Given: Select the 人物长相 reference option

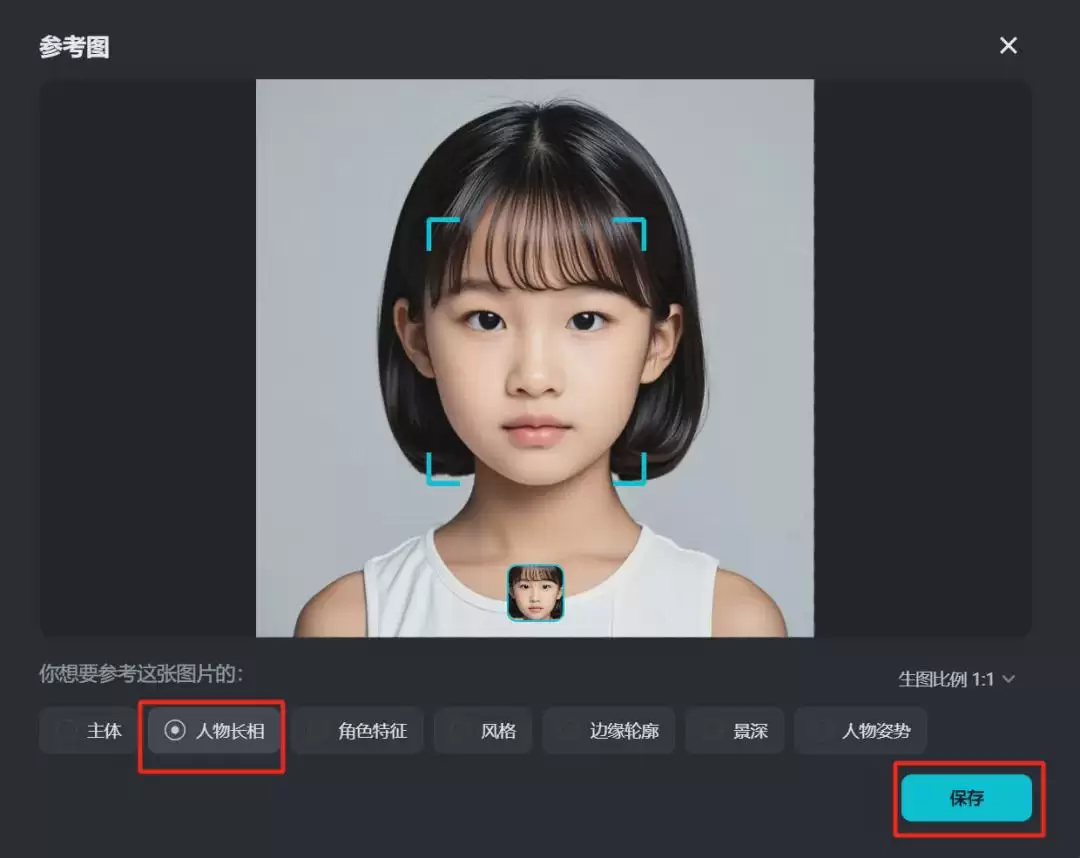Looking at the screenshot, I should click(211, 731).
